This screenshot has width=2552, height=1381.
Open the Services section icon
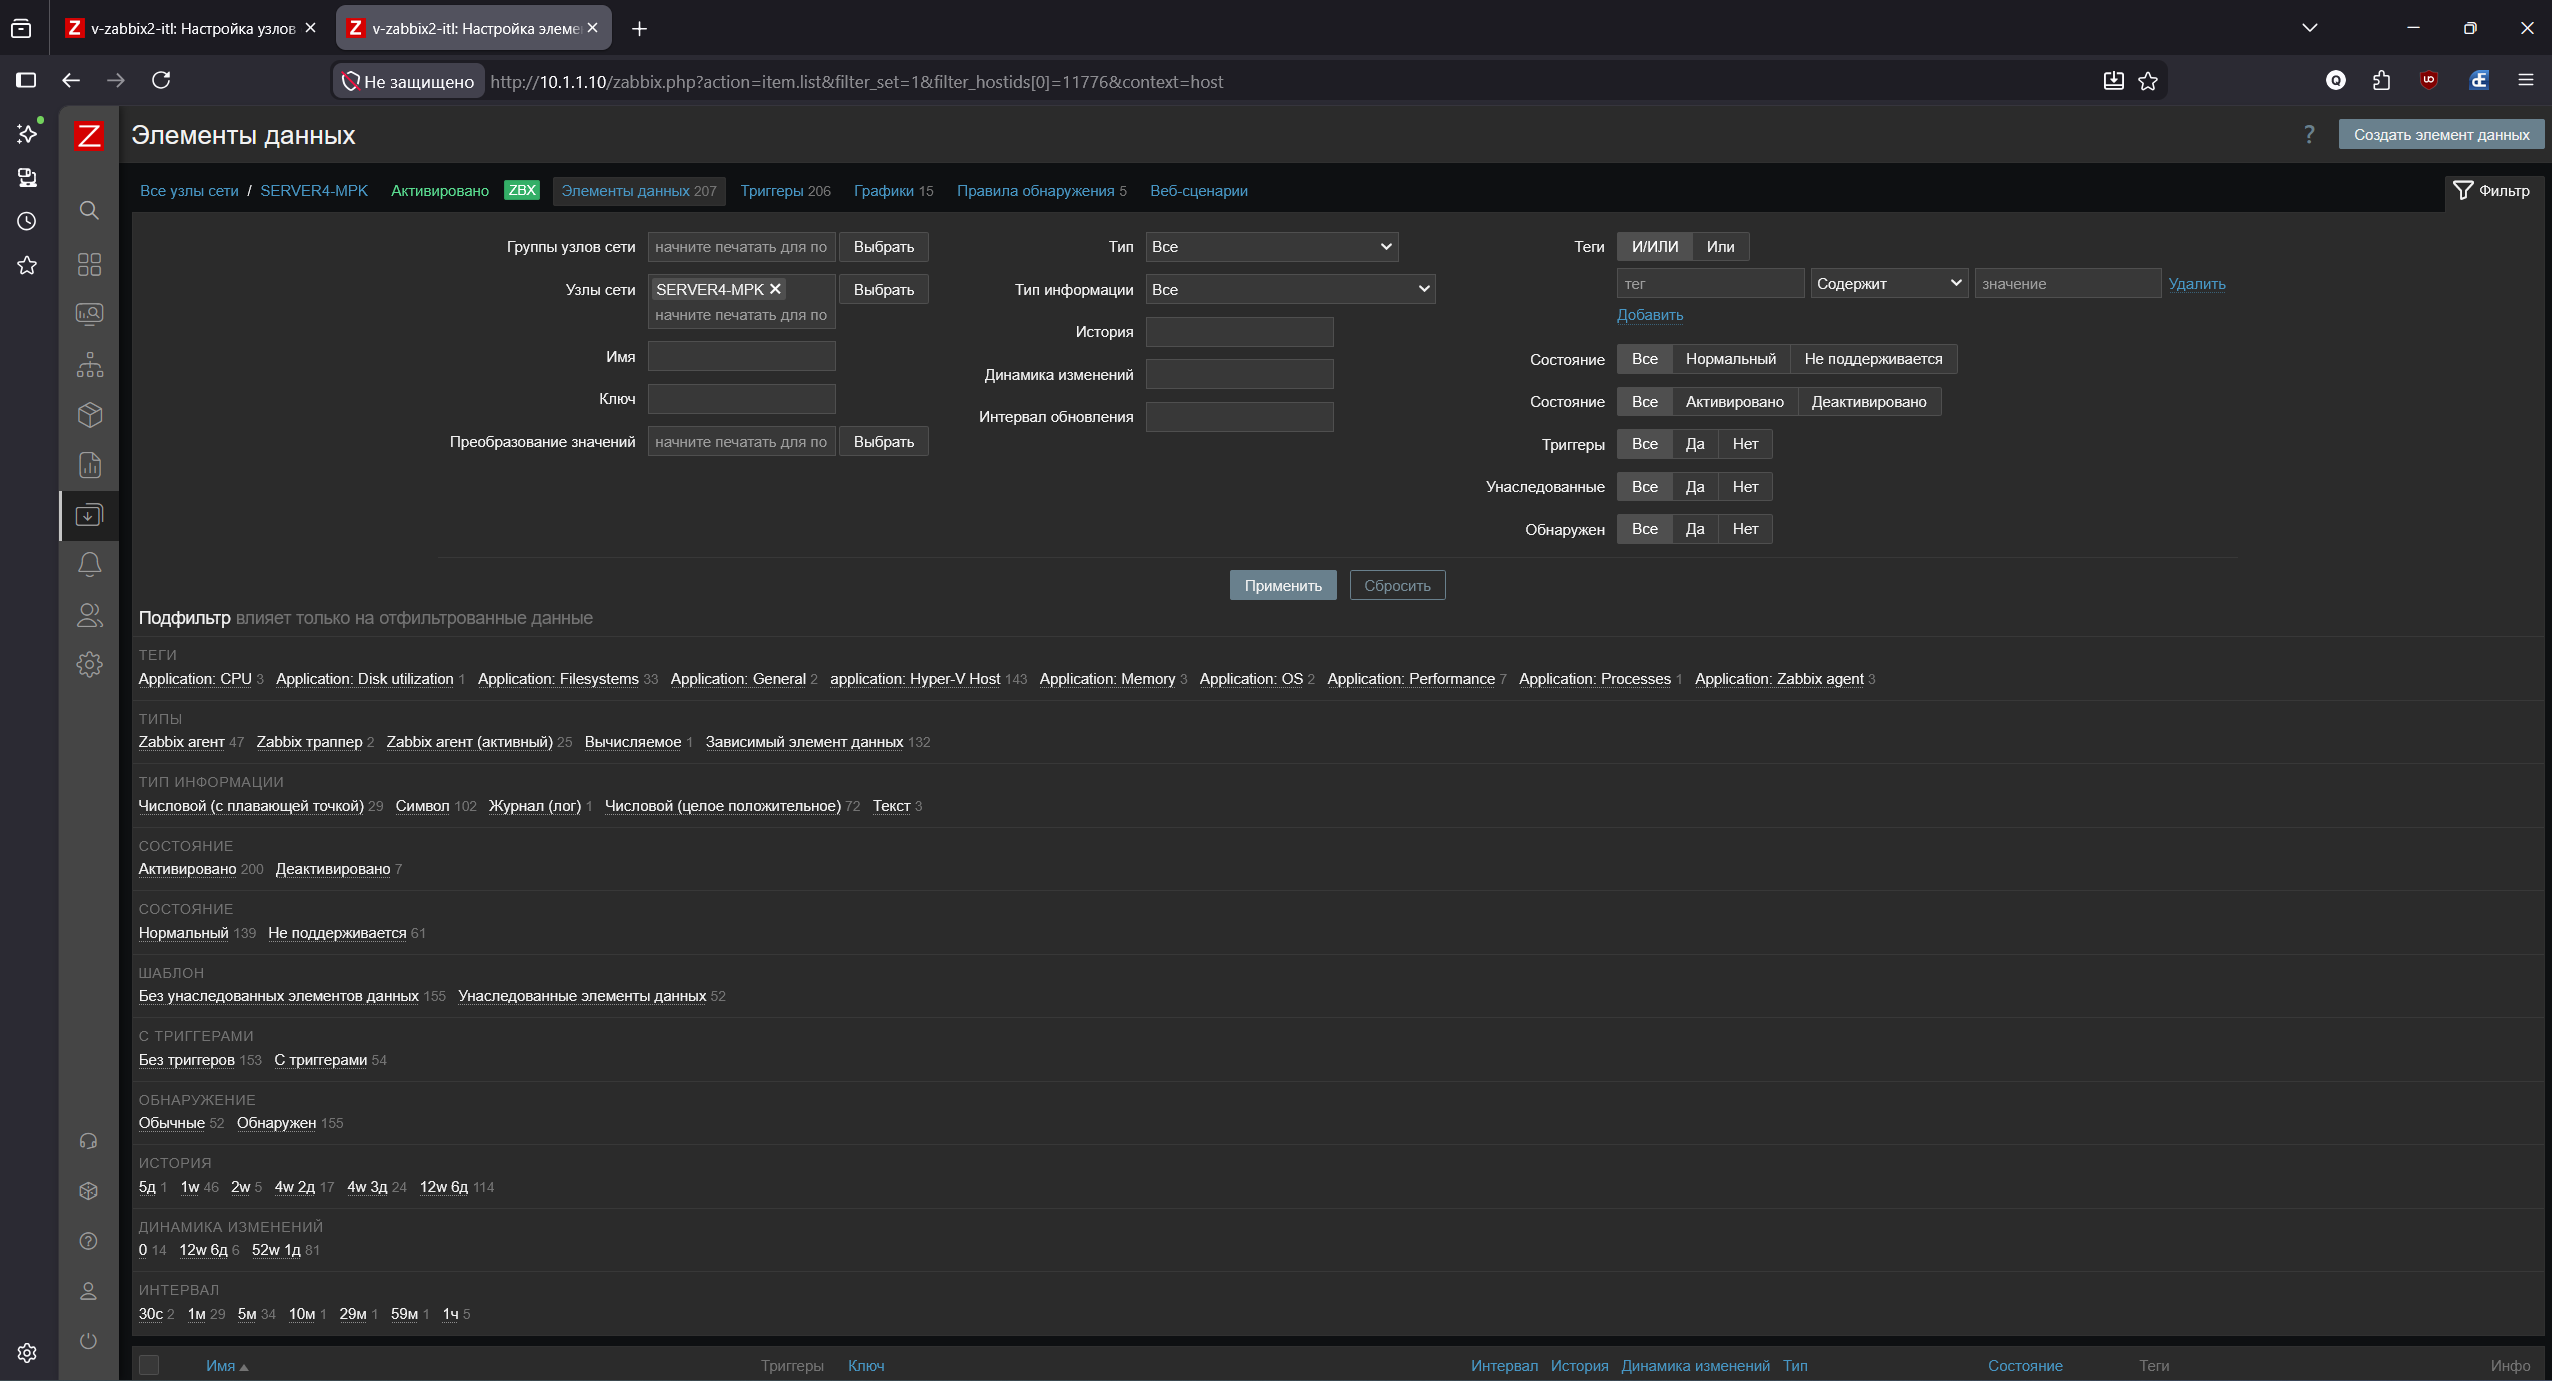coord(89,364)
